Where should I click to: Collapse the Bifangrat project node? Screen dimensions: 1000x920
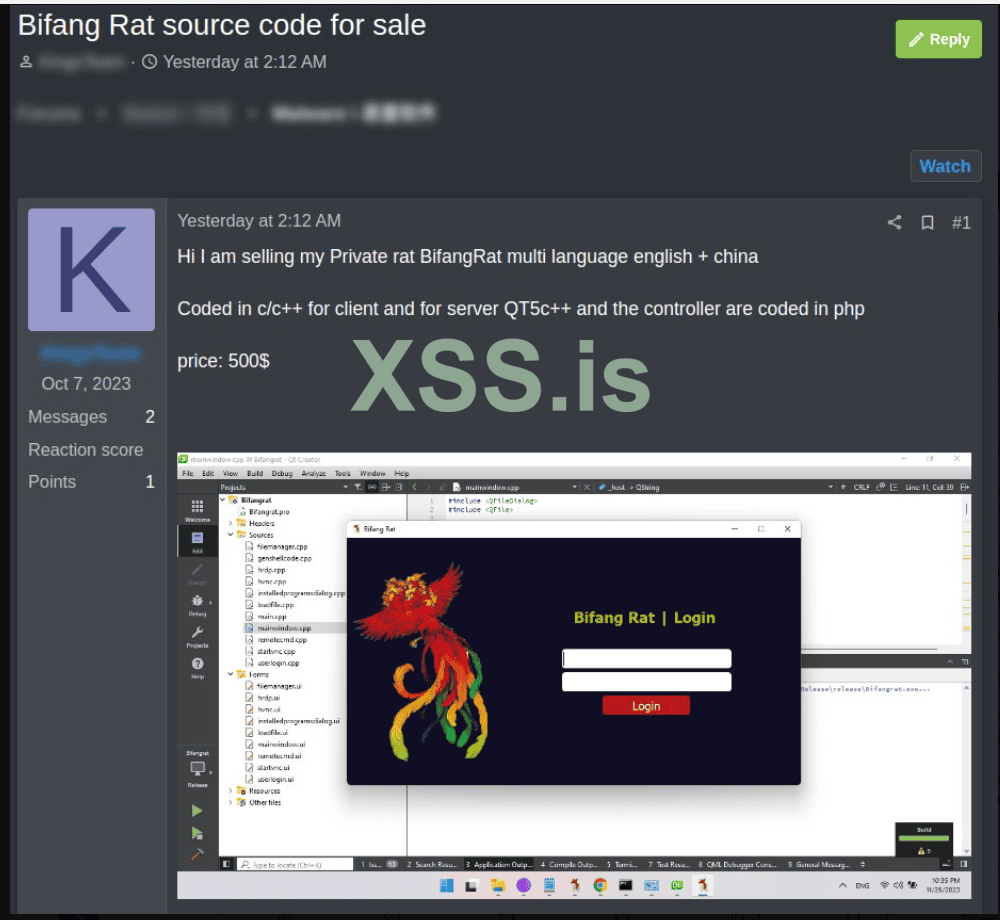(223, 500)
